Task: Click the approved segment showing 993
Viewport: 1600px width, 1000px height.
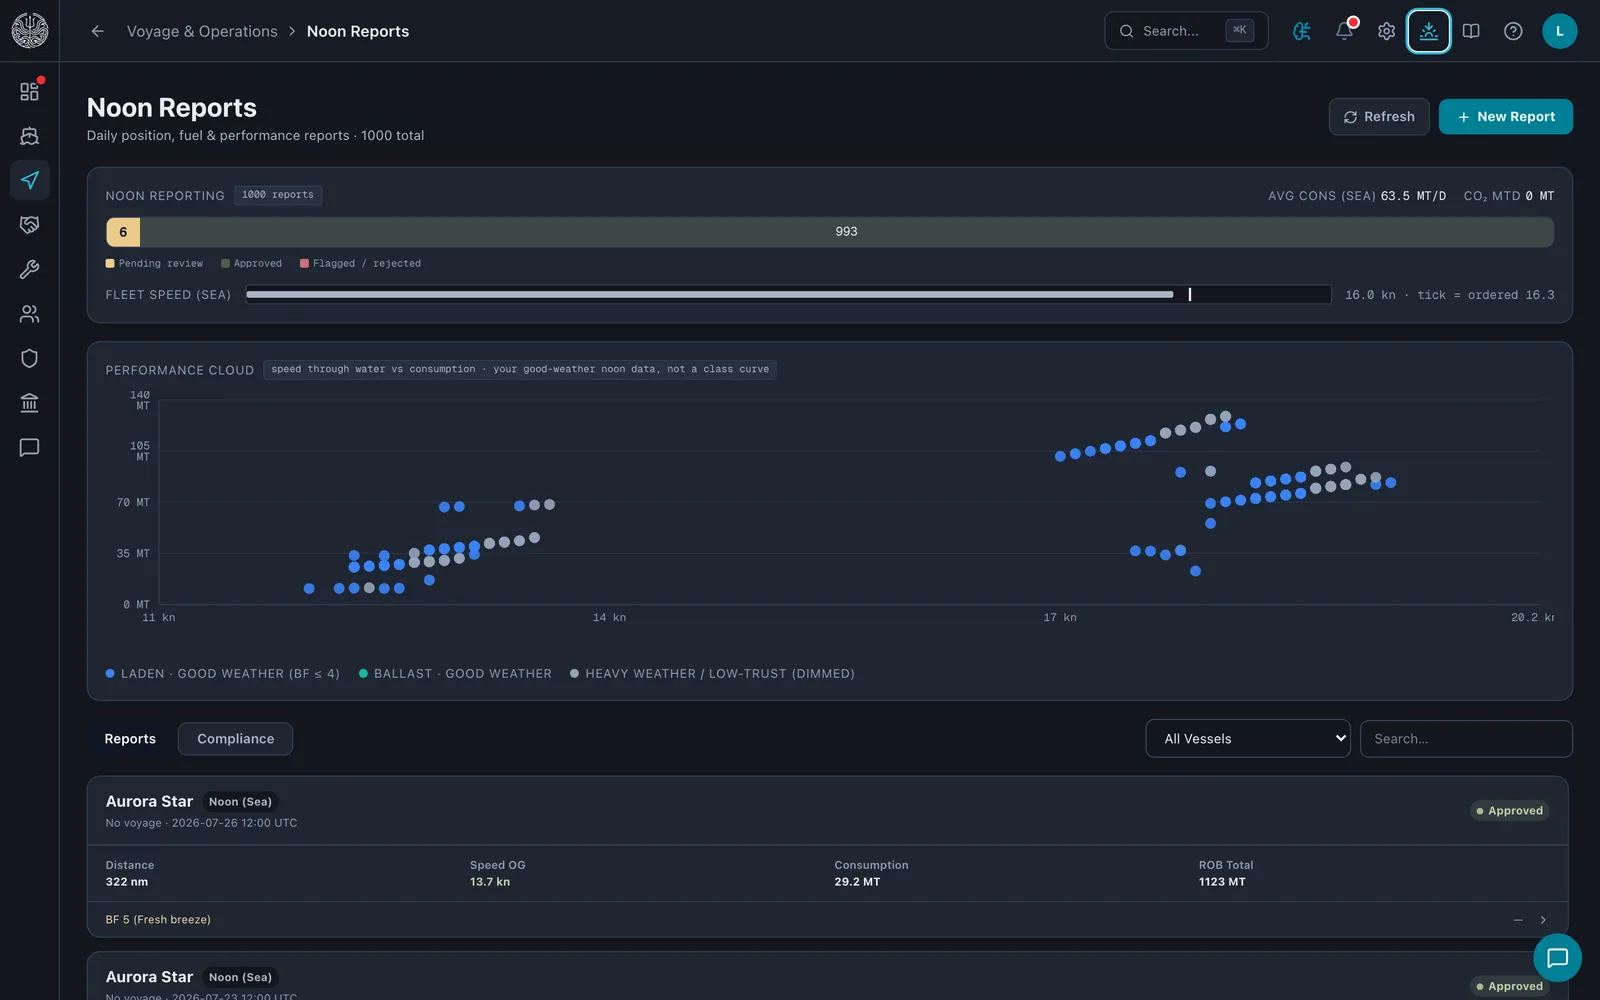Action: tap(846, 232)
